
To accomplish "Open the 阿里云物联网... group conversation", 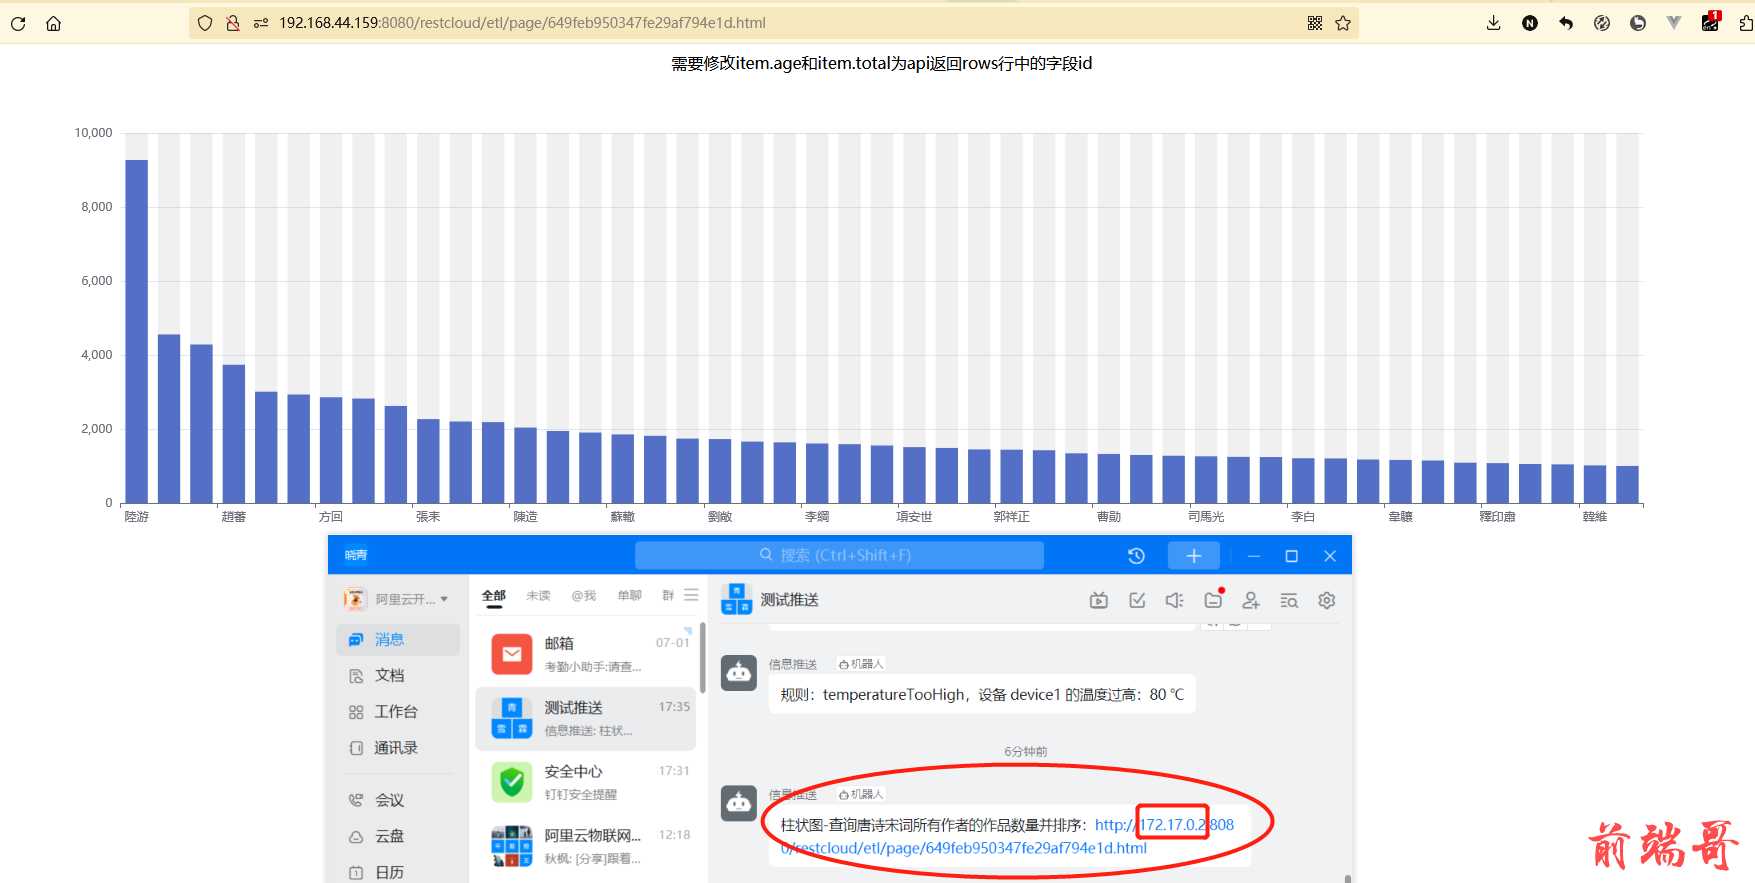I will pos(586,846).
